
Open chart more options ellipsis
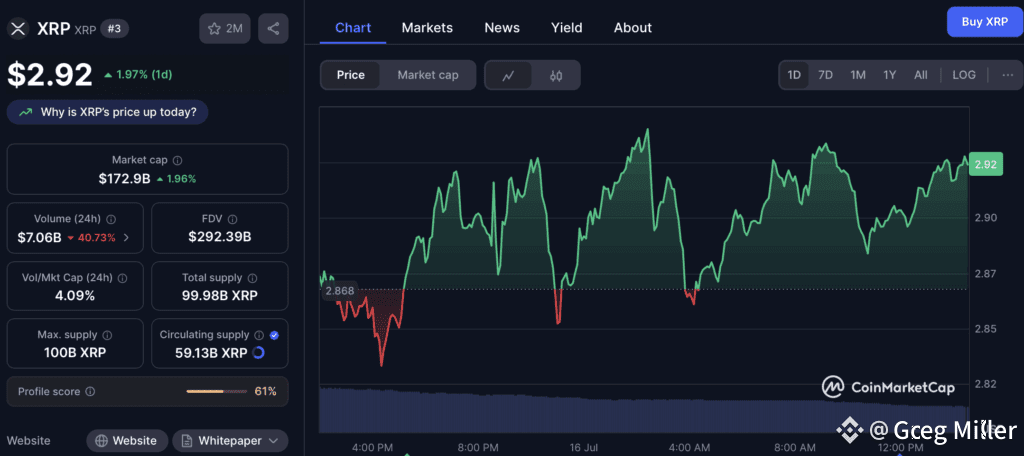[x=1008, y=75]
